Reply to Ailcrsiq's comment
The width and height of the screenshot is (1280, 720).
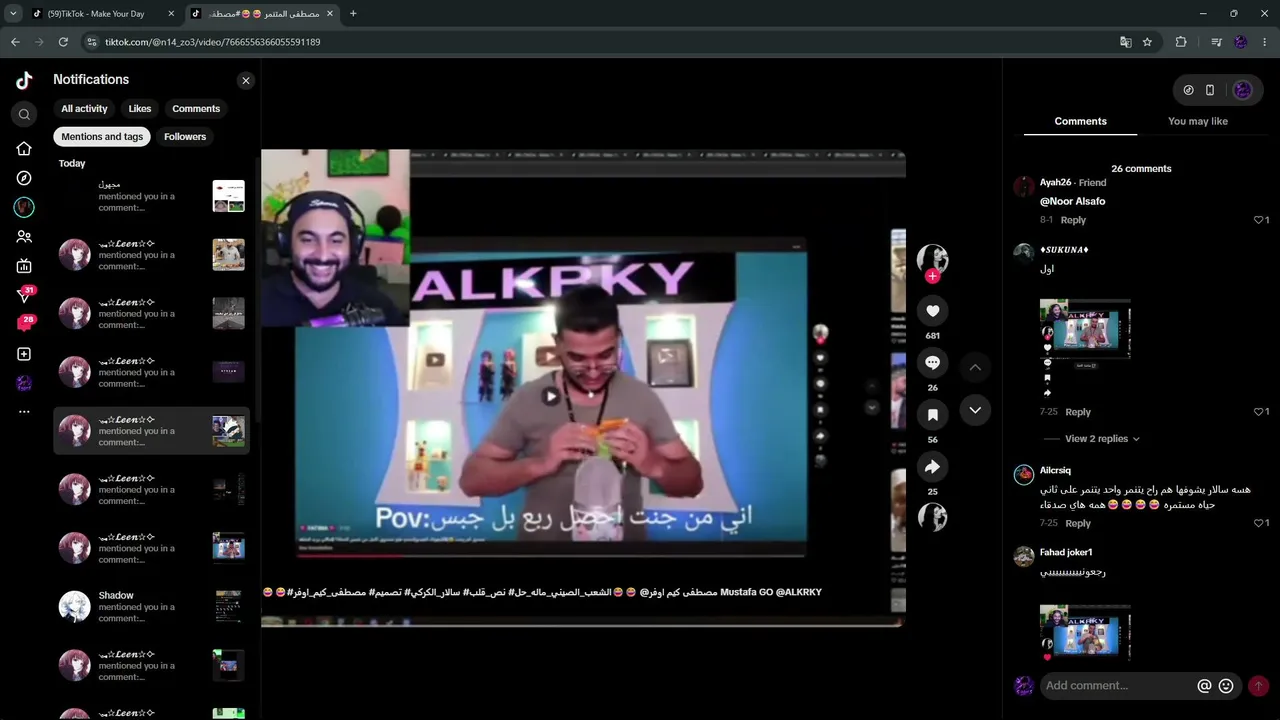[1078, 524]
